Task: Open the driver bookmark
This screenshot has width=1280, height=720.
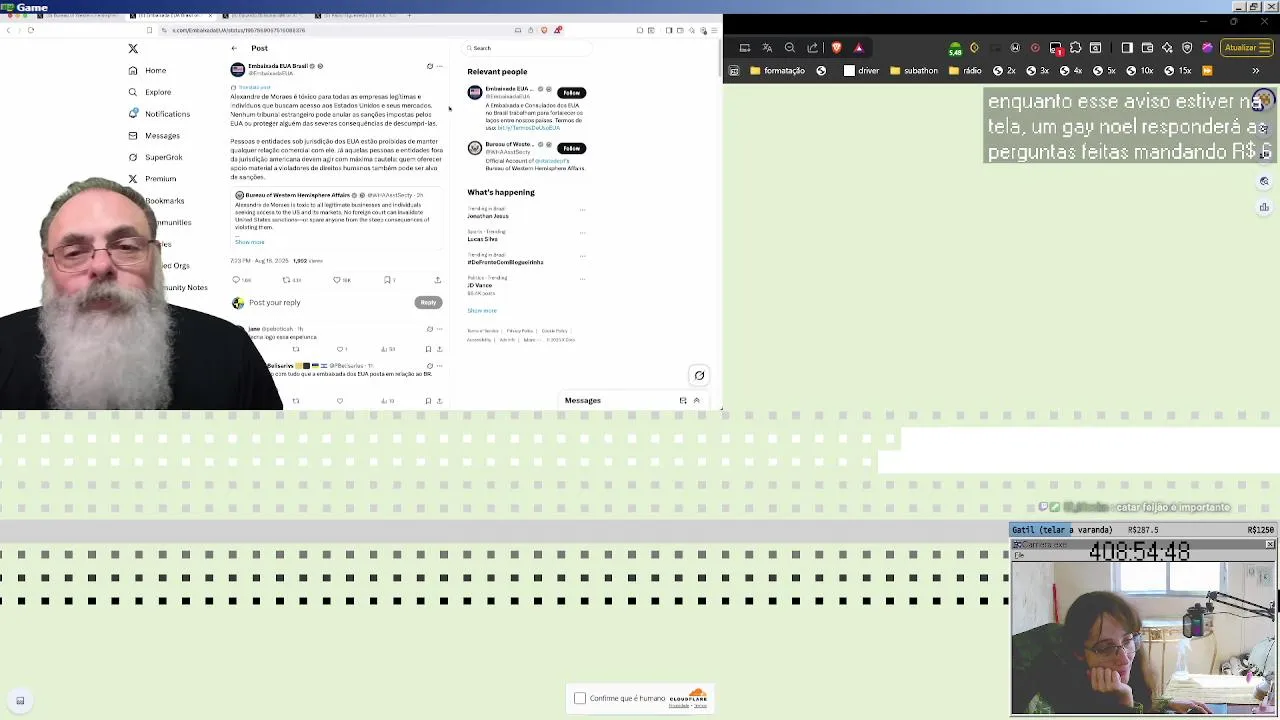Action: pos(861,71)
